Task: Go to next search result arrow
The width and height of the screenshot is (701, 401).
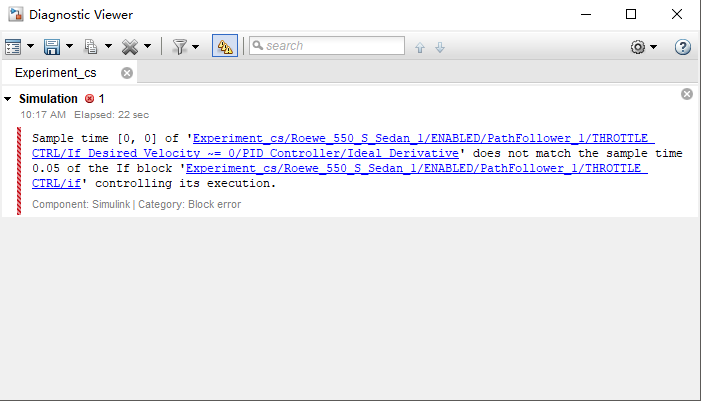Action: tap(440, 47)
